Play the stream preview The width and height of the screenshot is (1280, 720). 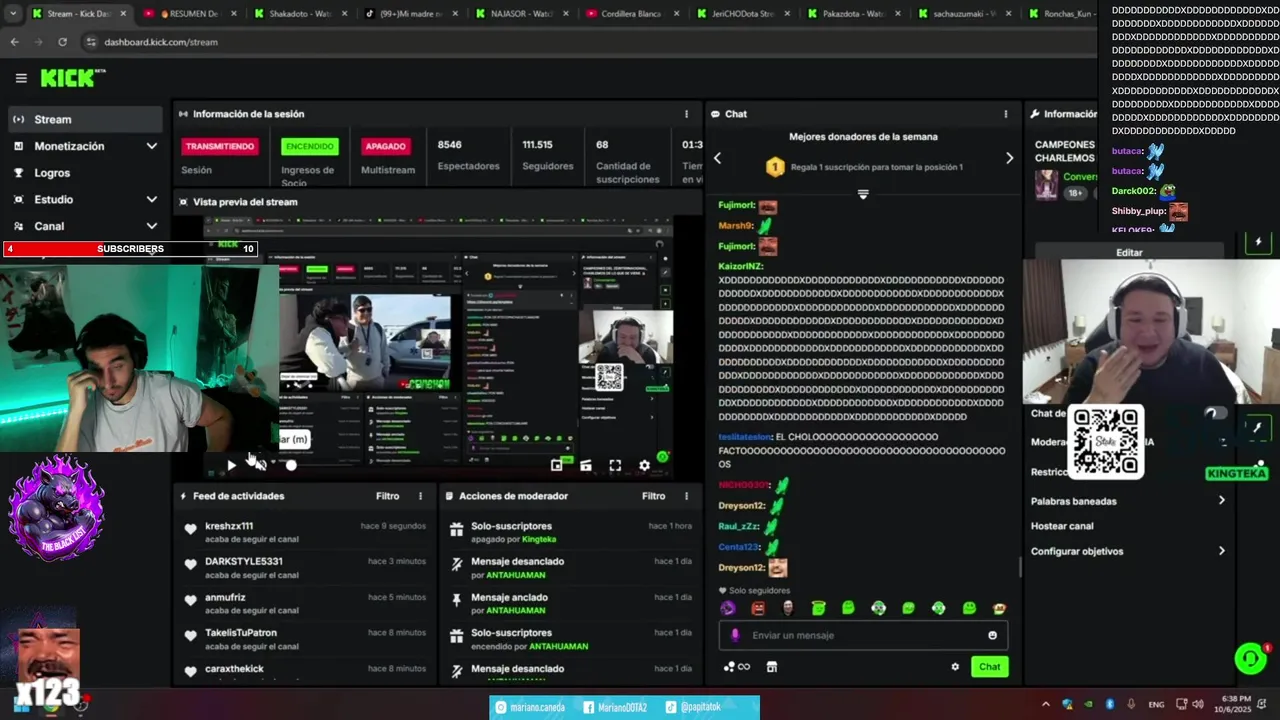[231, 465]
